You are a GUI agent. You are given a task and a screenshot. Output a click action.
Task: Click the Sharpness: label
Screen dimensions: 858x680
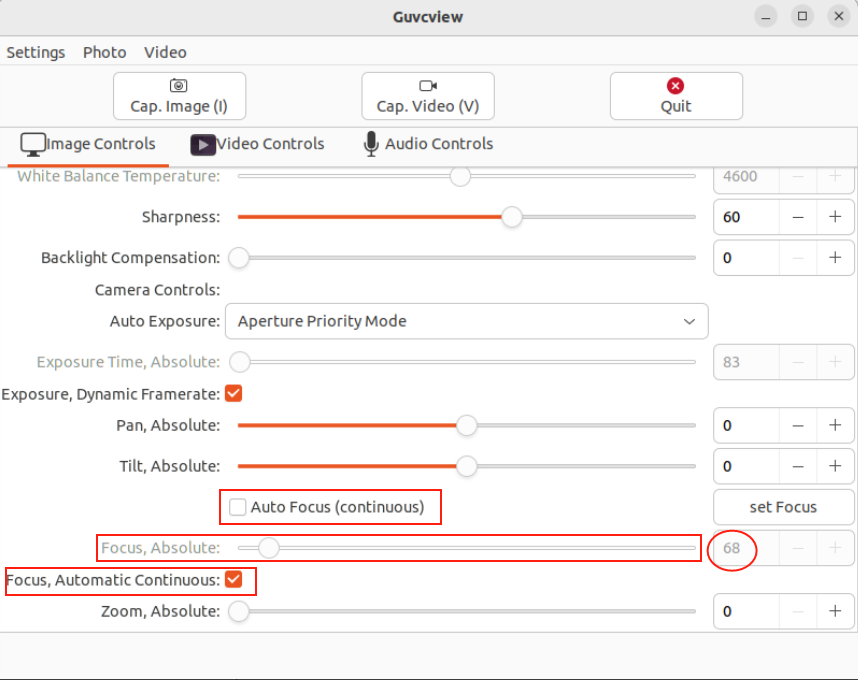(x=181, y=217)
